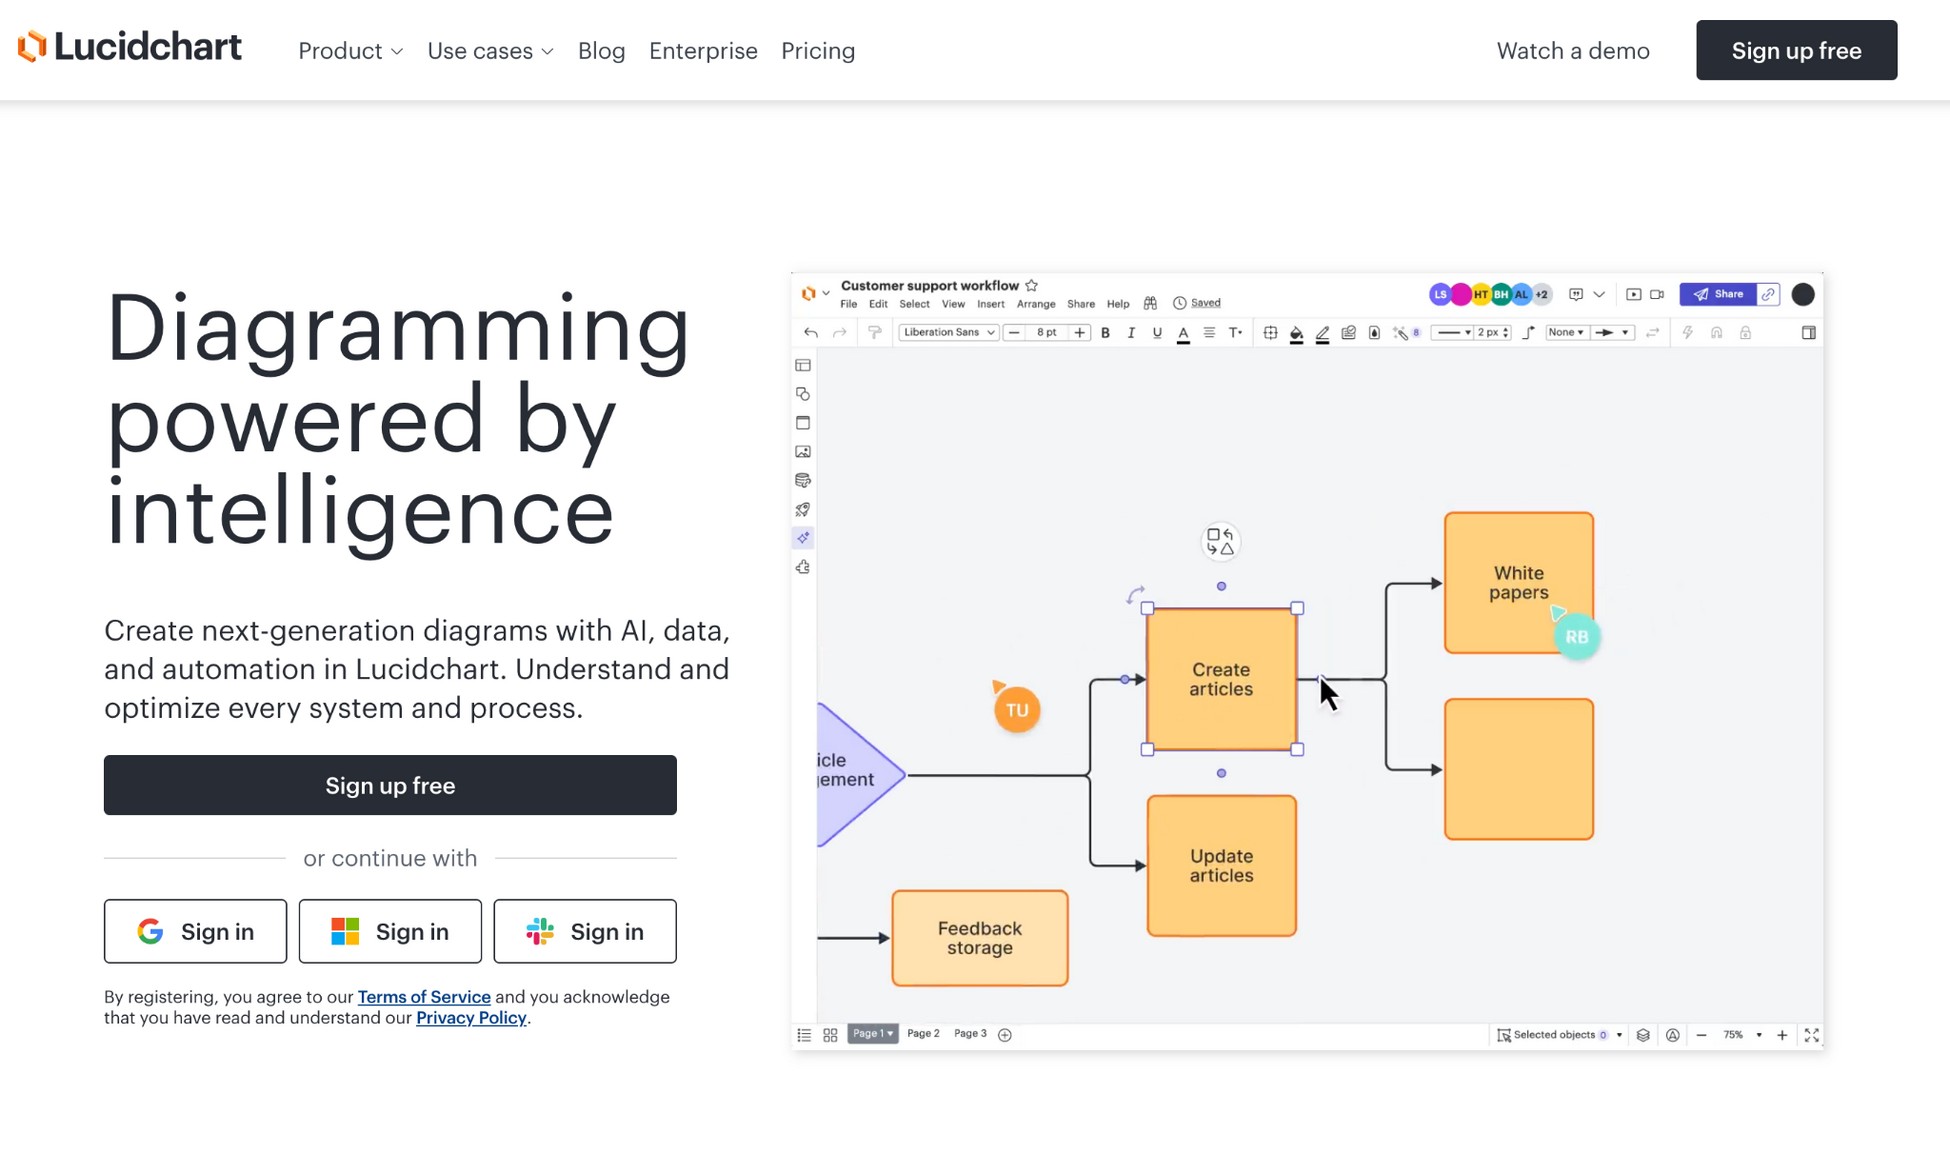This screenshot has height=1173, width=1950.
Task: Select the Shapes panel icon in the sidebar
Action: click(x=802, y=394)
